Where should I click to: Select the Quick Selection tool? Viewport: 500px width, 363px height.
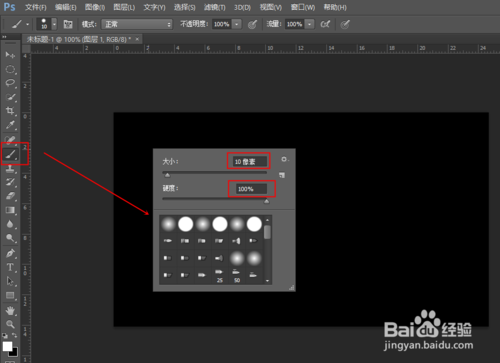tap(10, 97)
